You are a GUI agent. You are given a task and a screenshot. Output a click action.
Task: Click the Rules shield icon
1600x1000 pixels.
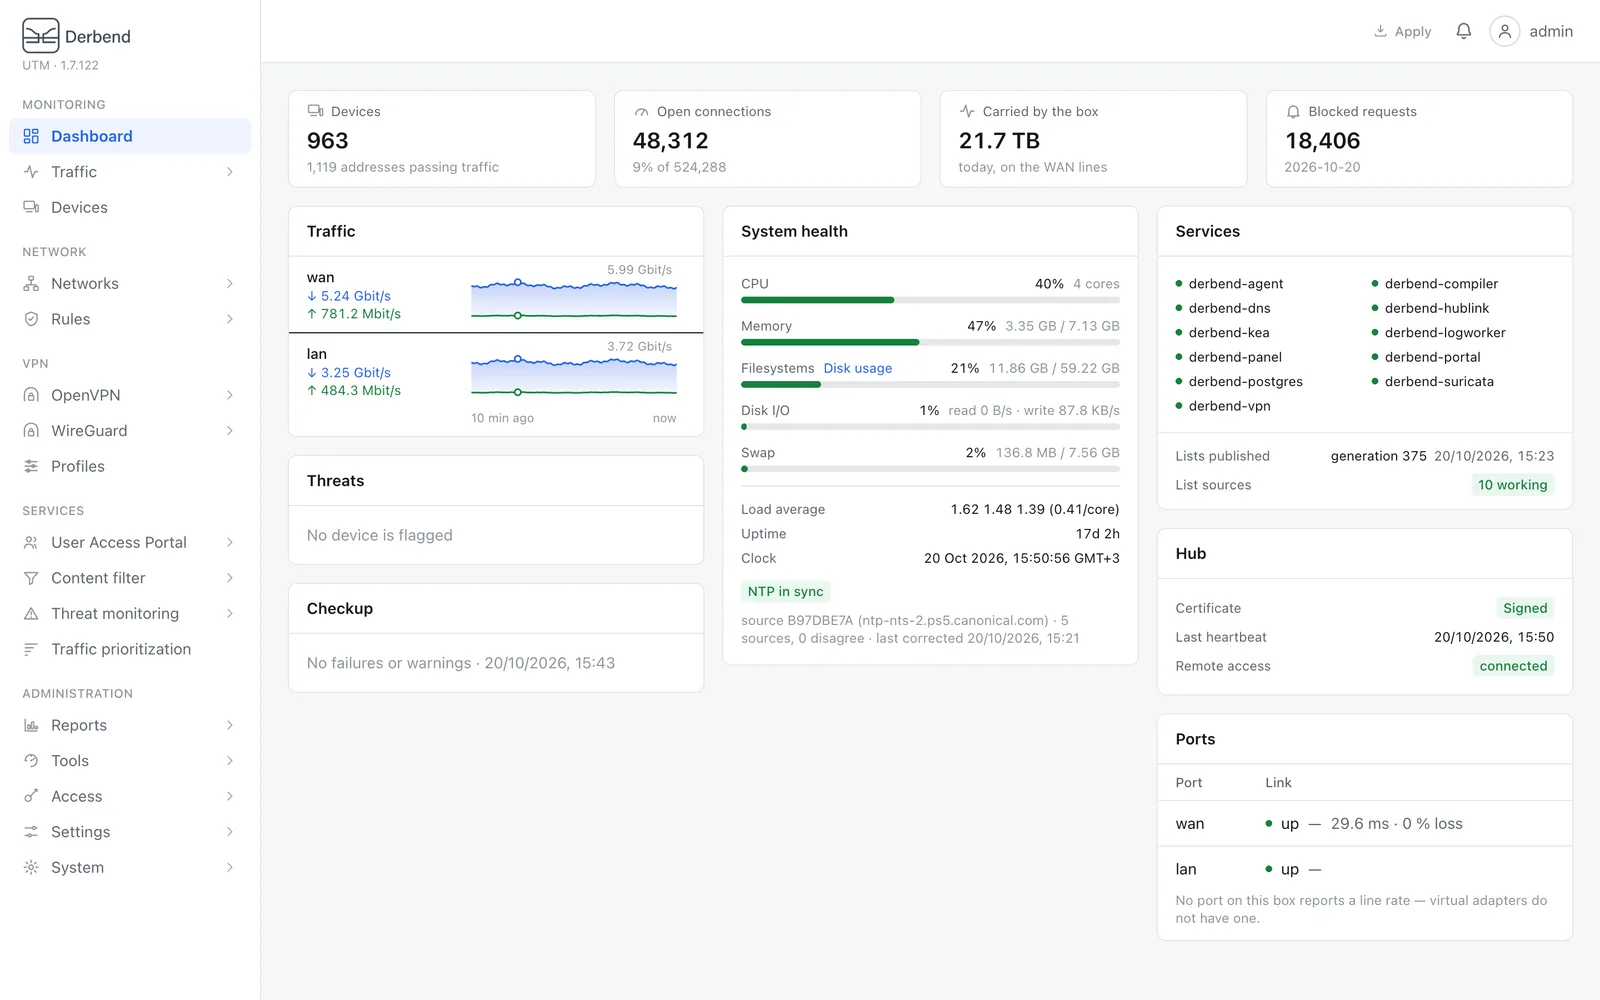(31, 319)
